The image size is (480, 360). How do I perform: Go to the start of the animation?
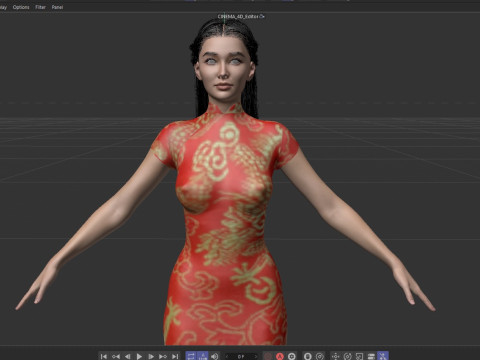[104, 356]
